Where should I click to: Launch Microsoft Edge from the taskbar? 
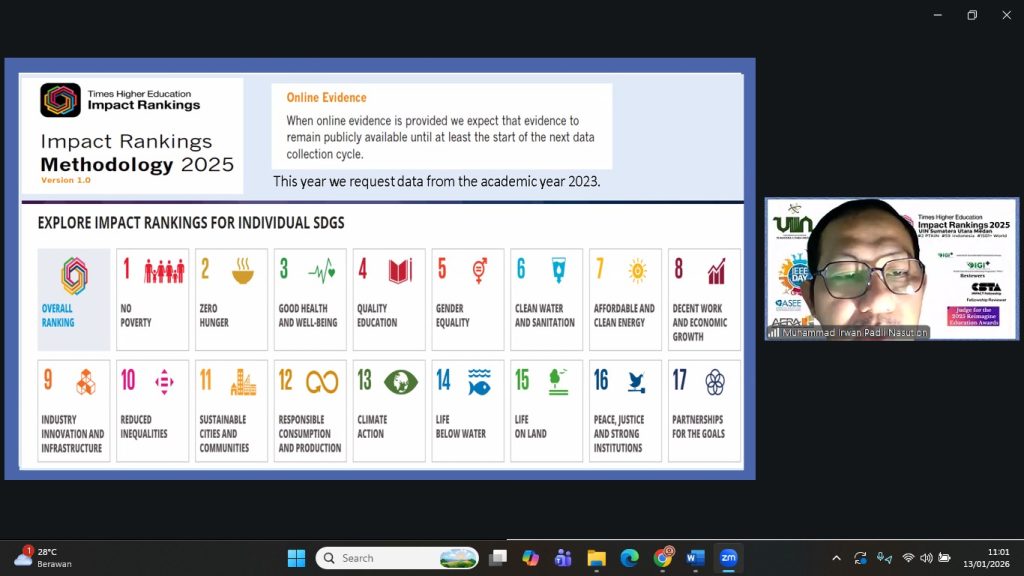[x=630, y=558]
